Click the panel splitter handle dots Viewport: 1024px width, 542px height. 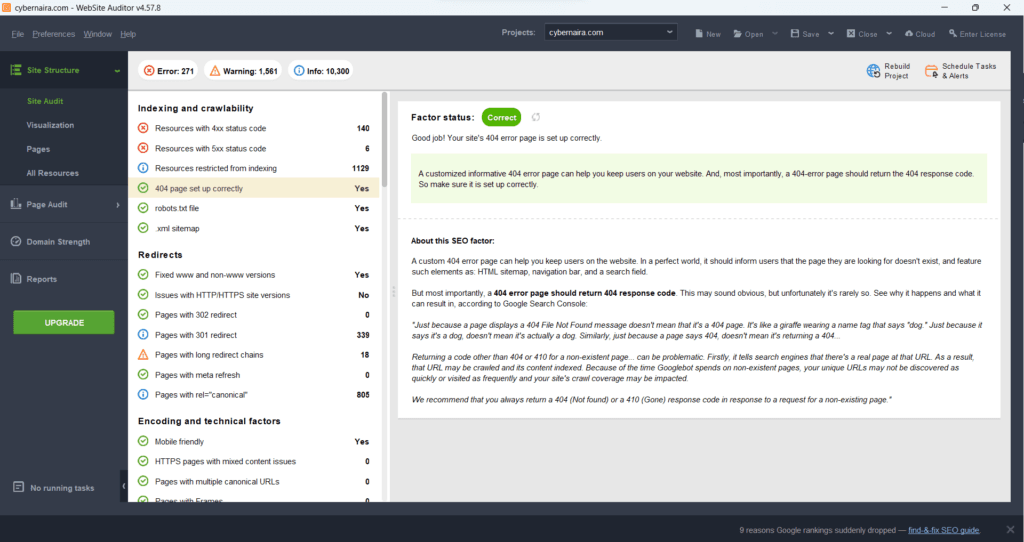[393, 291]
